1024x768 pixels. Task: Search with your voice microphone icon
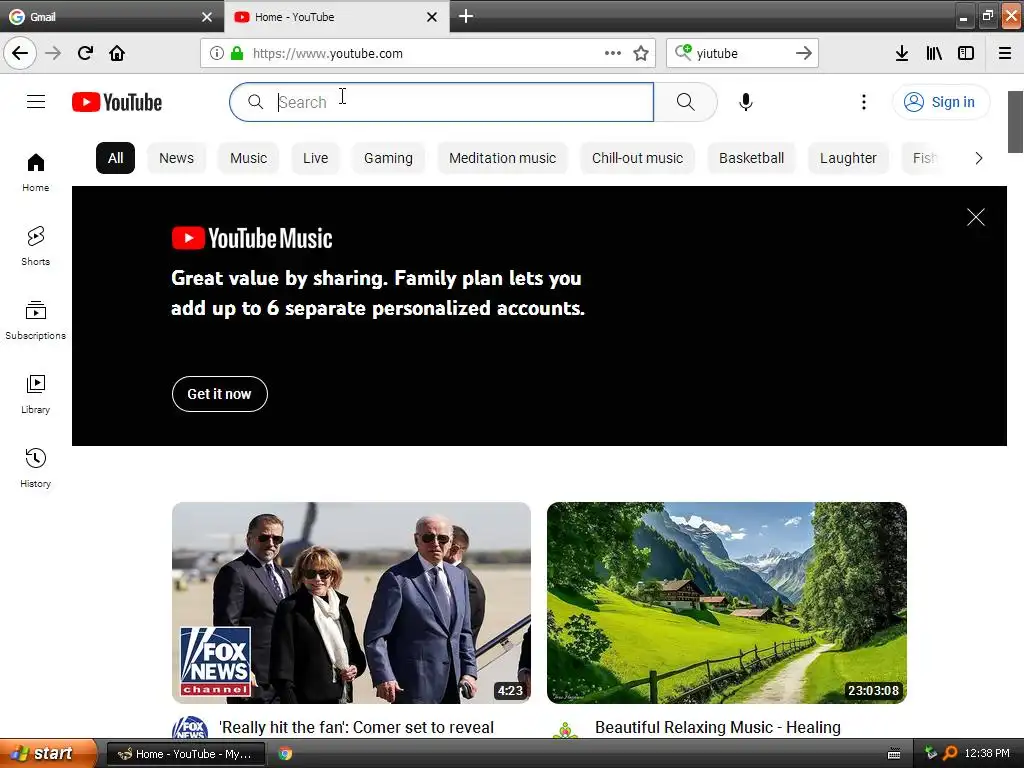(746, 102)
